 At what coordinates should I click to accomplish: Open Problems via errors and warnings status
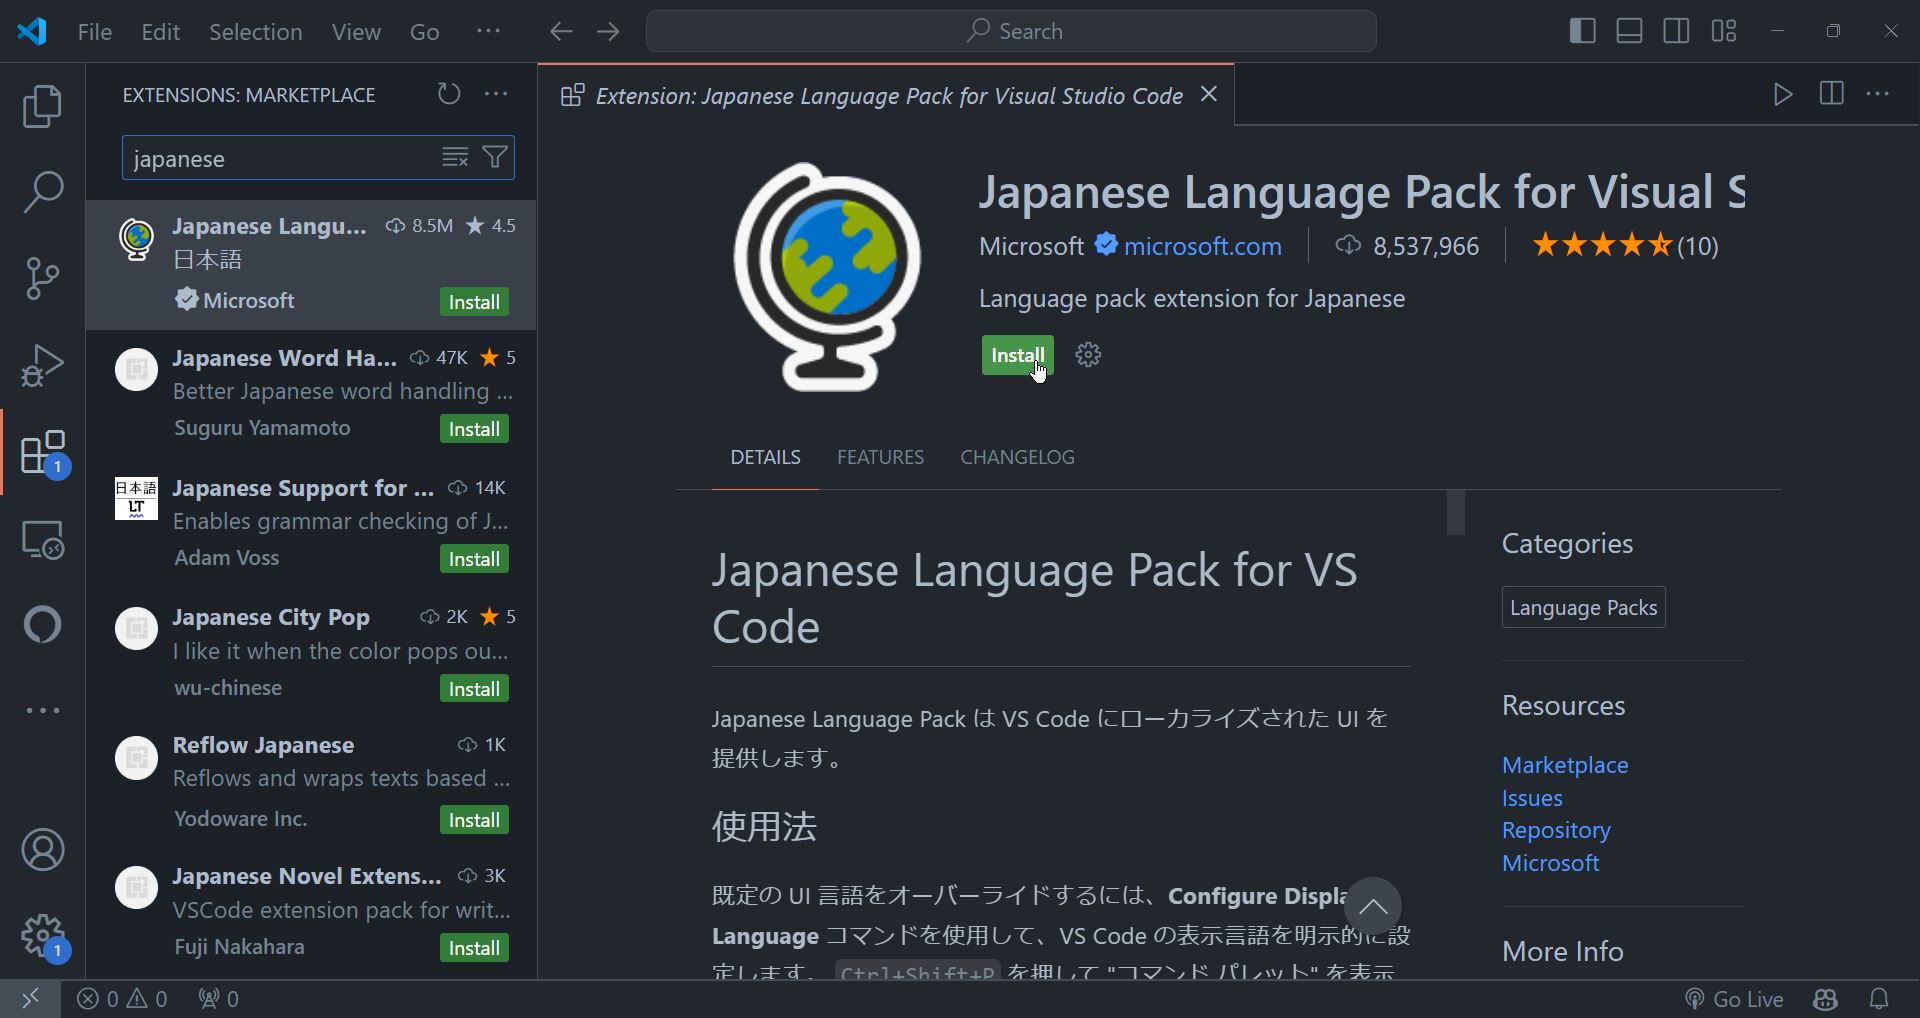point(122,998)
